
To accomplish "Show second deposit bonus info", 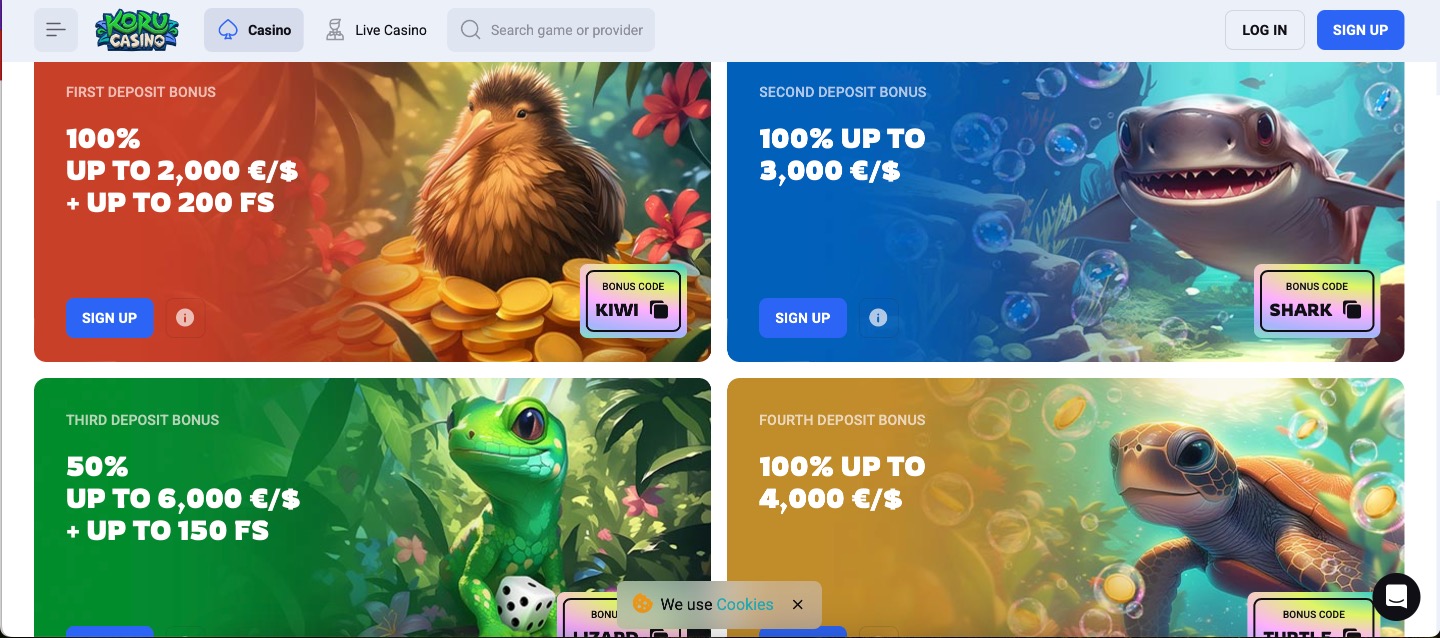I will (x=878, y=318).
